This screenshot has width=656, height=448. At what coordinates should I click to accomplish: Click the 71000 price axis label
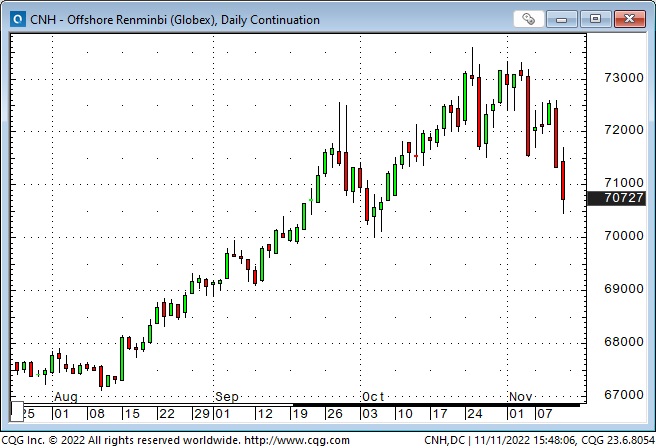coord(624,182)
